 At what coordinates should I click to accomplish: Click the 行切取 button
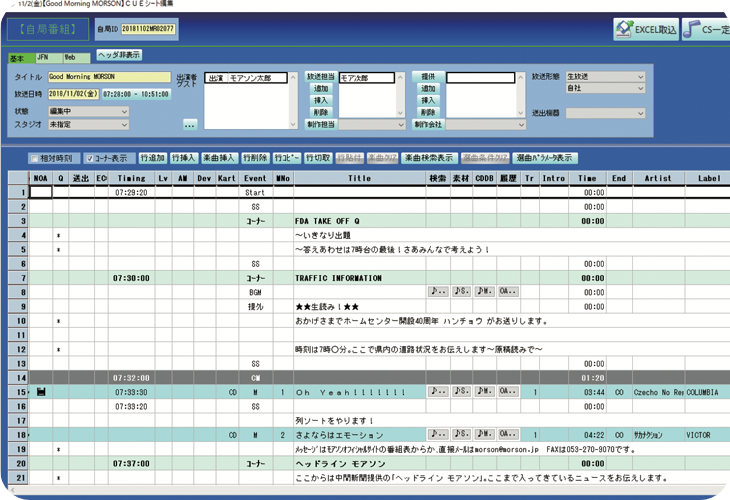(318, 158)
